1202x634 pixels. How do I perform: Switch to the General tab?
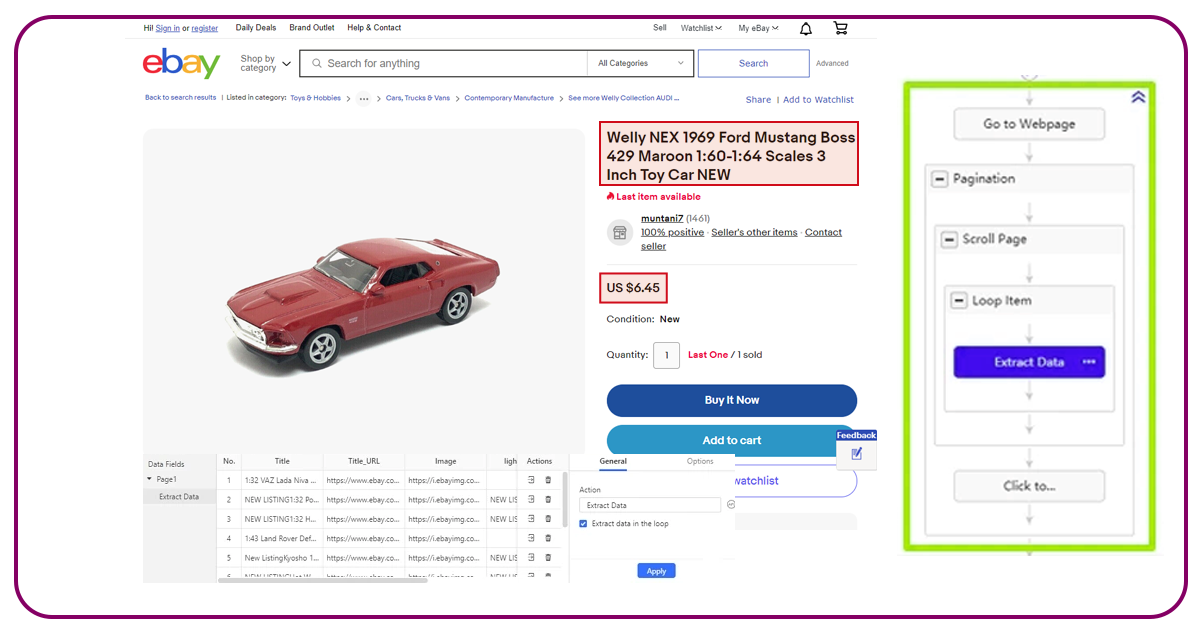[613, 461]
